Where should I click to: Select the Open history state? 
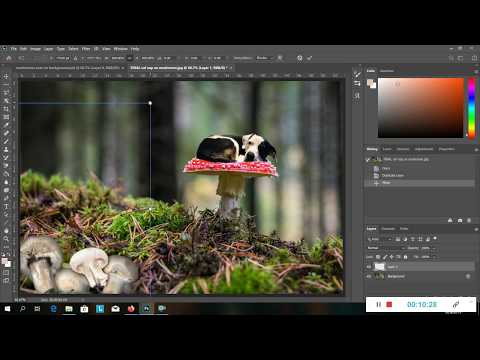(419, 168)
